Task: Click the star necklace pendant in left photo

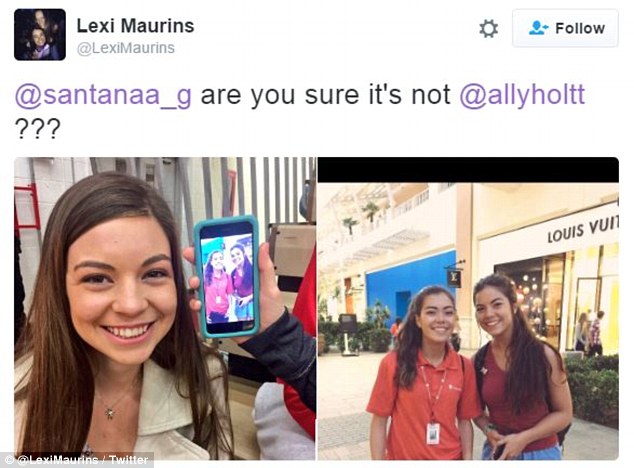Action: 109,413
